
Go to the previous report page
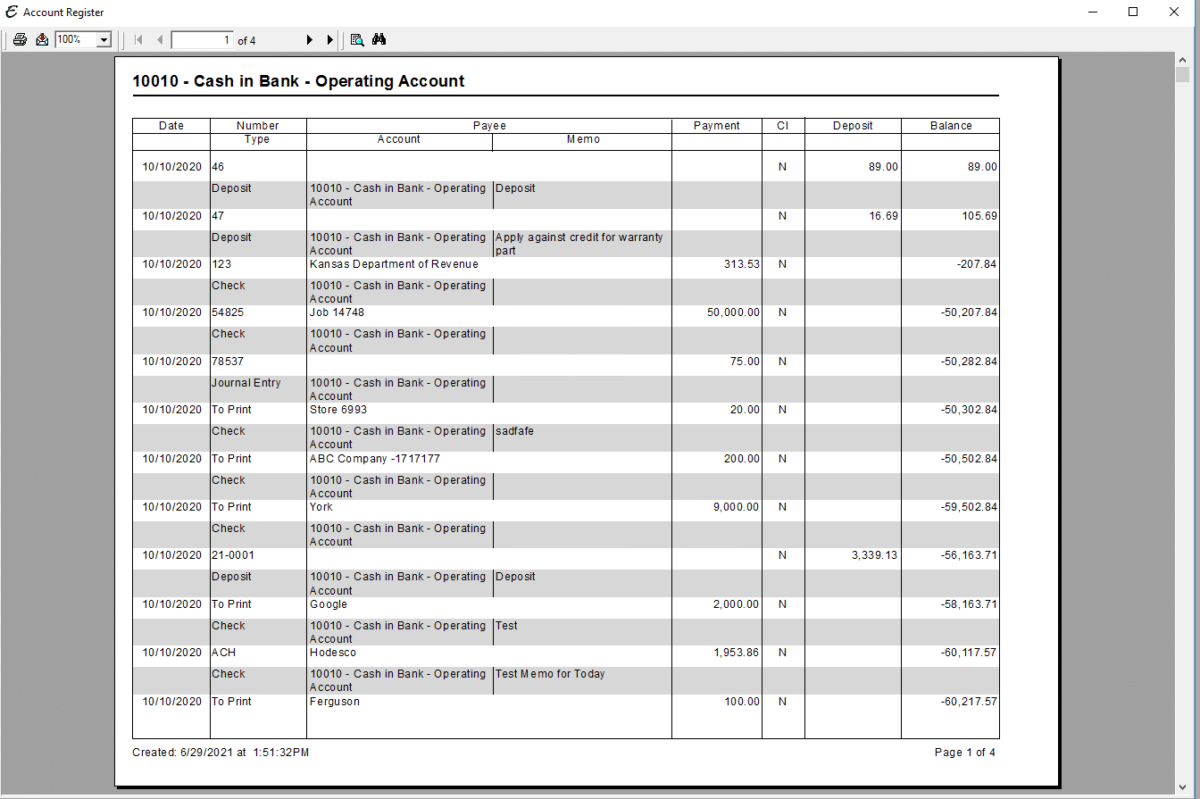158,39
